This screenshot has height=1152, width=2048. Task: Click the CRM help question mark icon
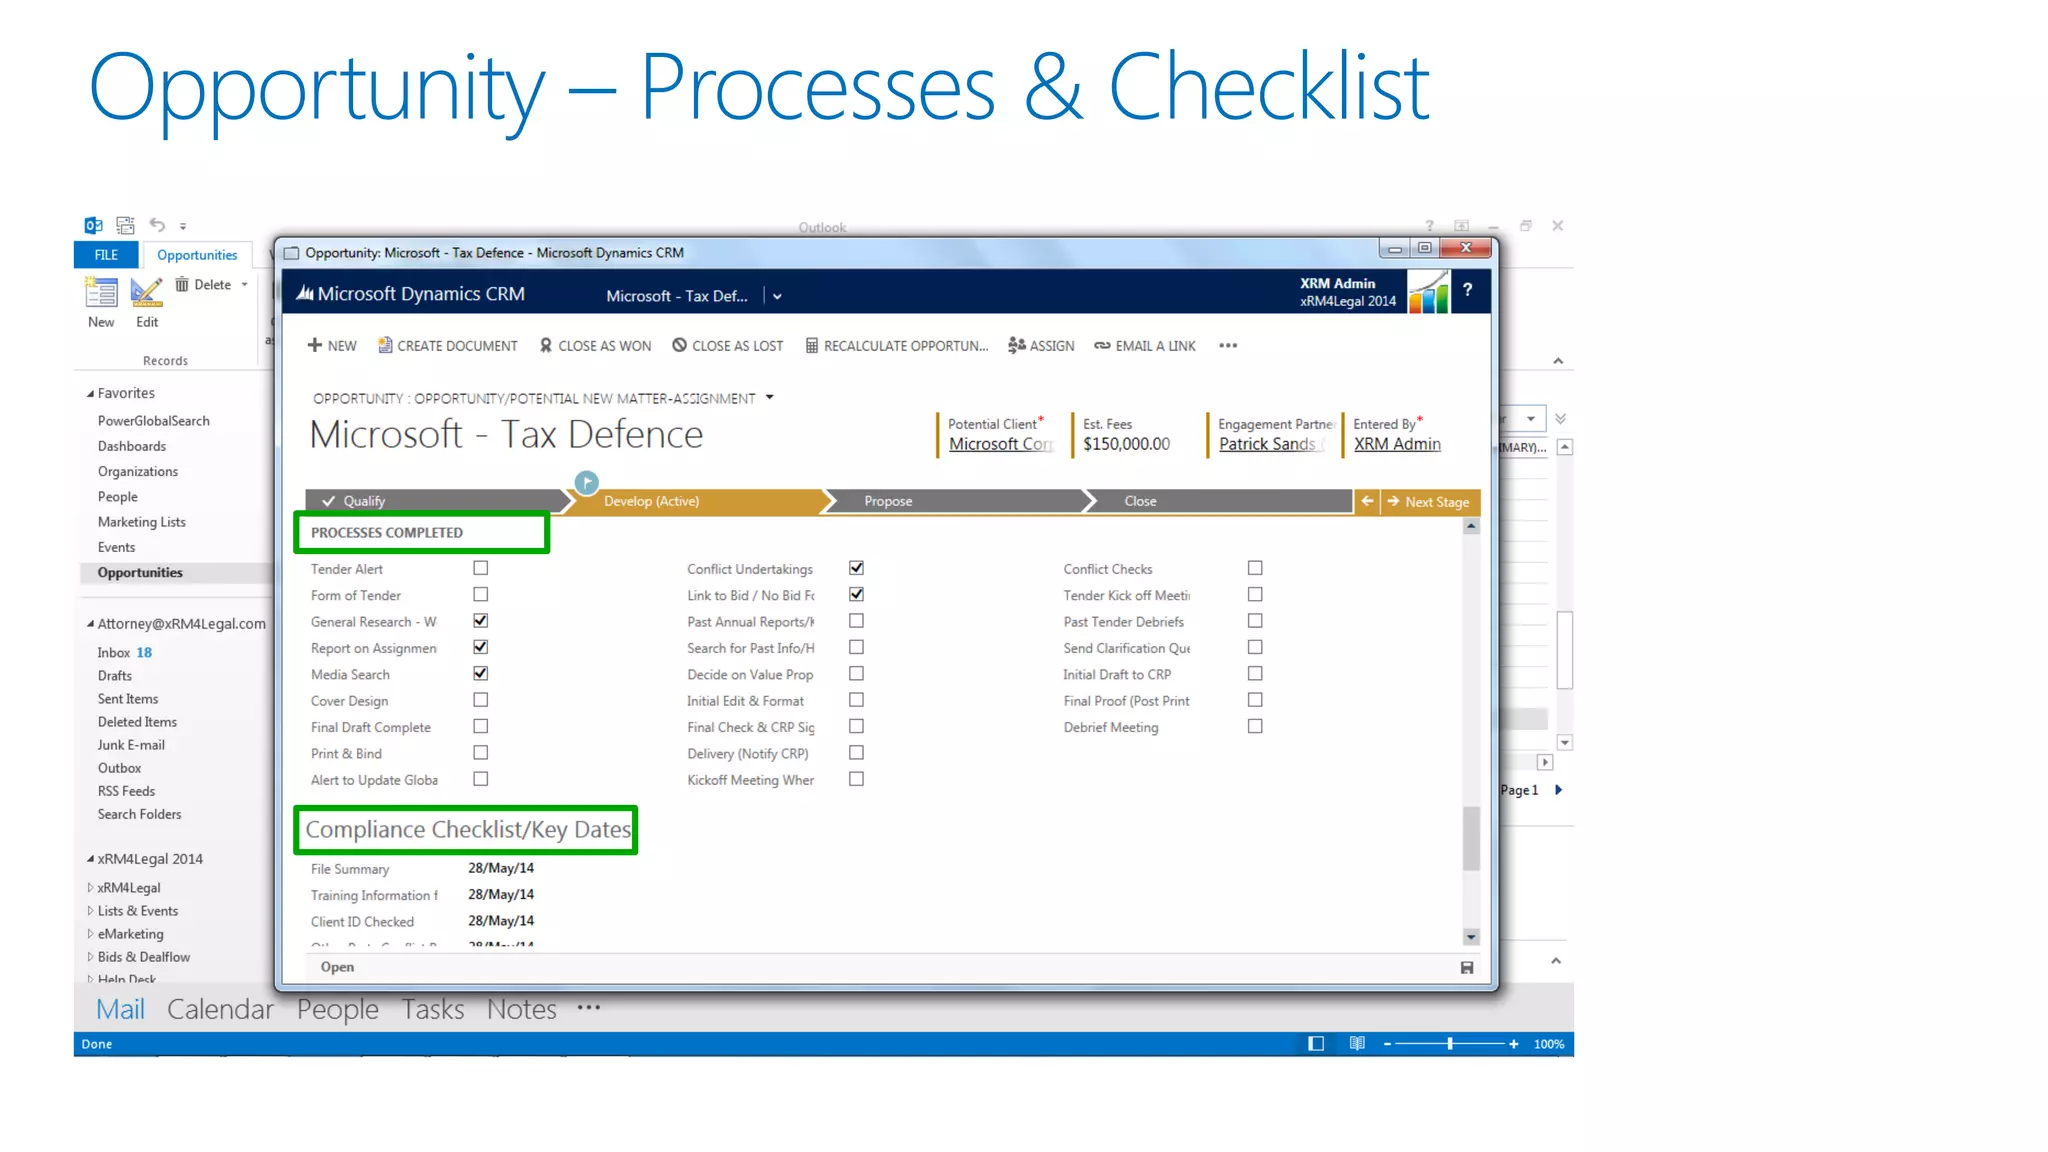(x=1467, y=290)
